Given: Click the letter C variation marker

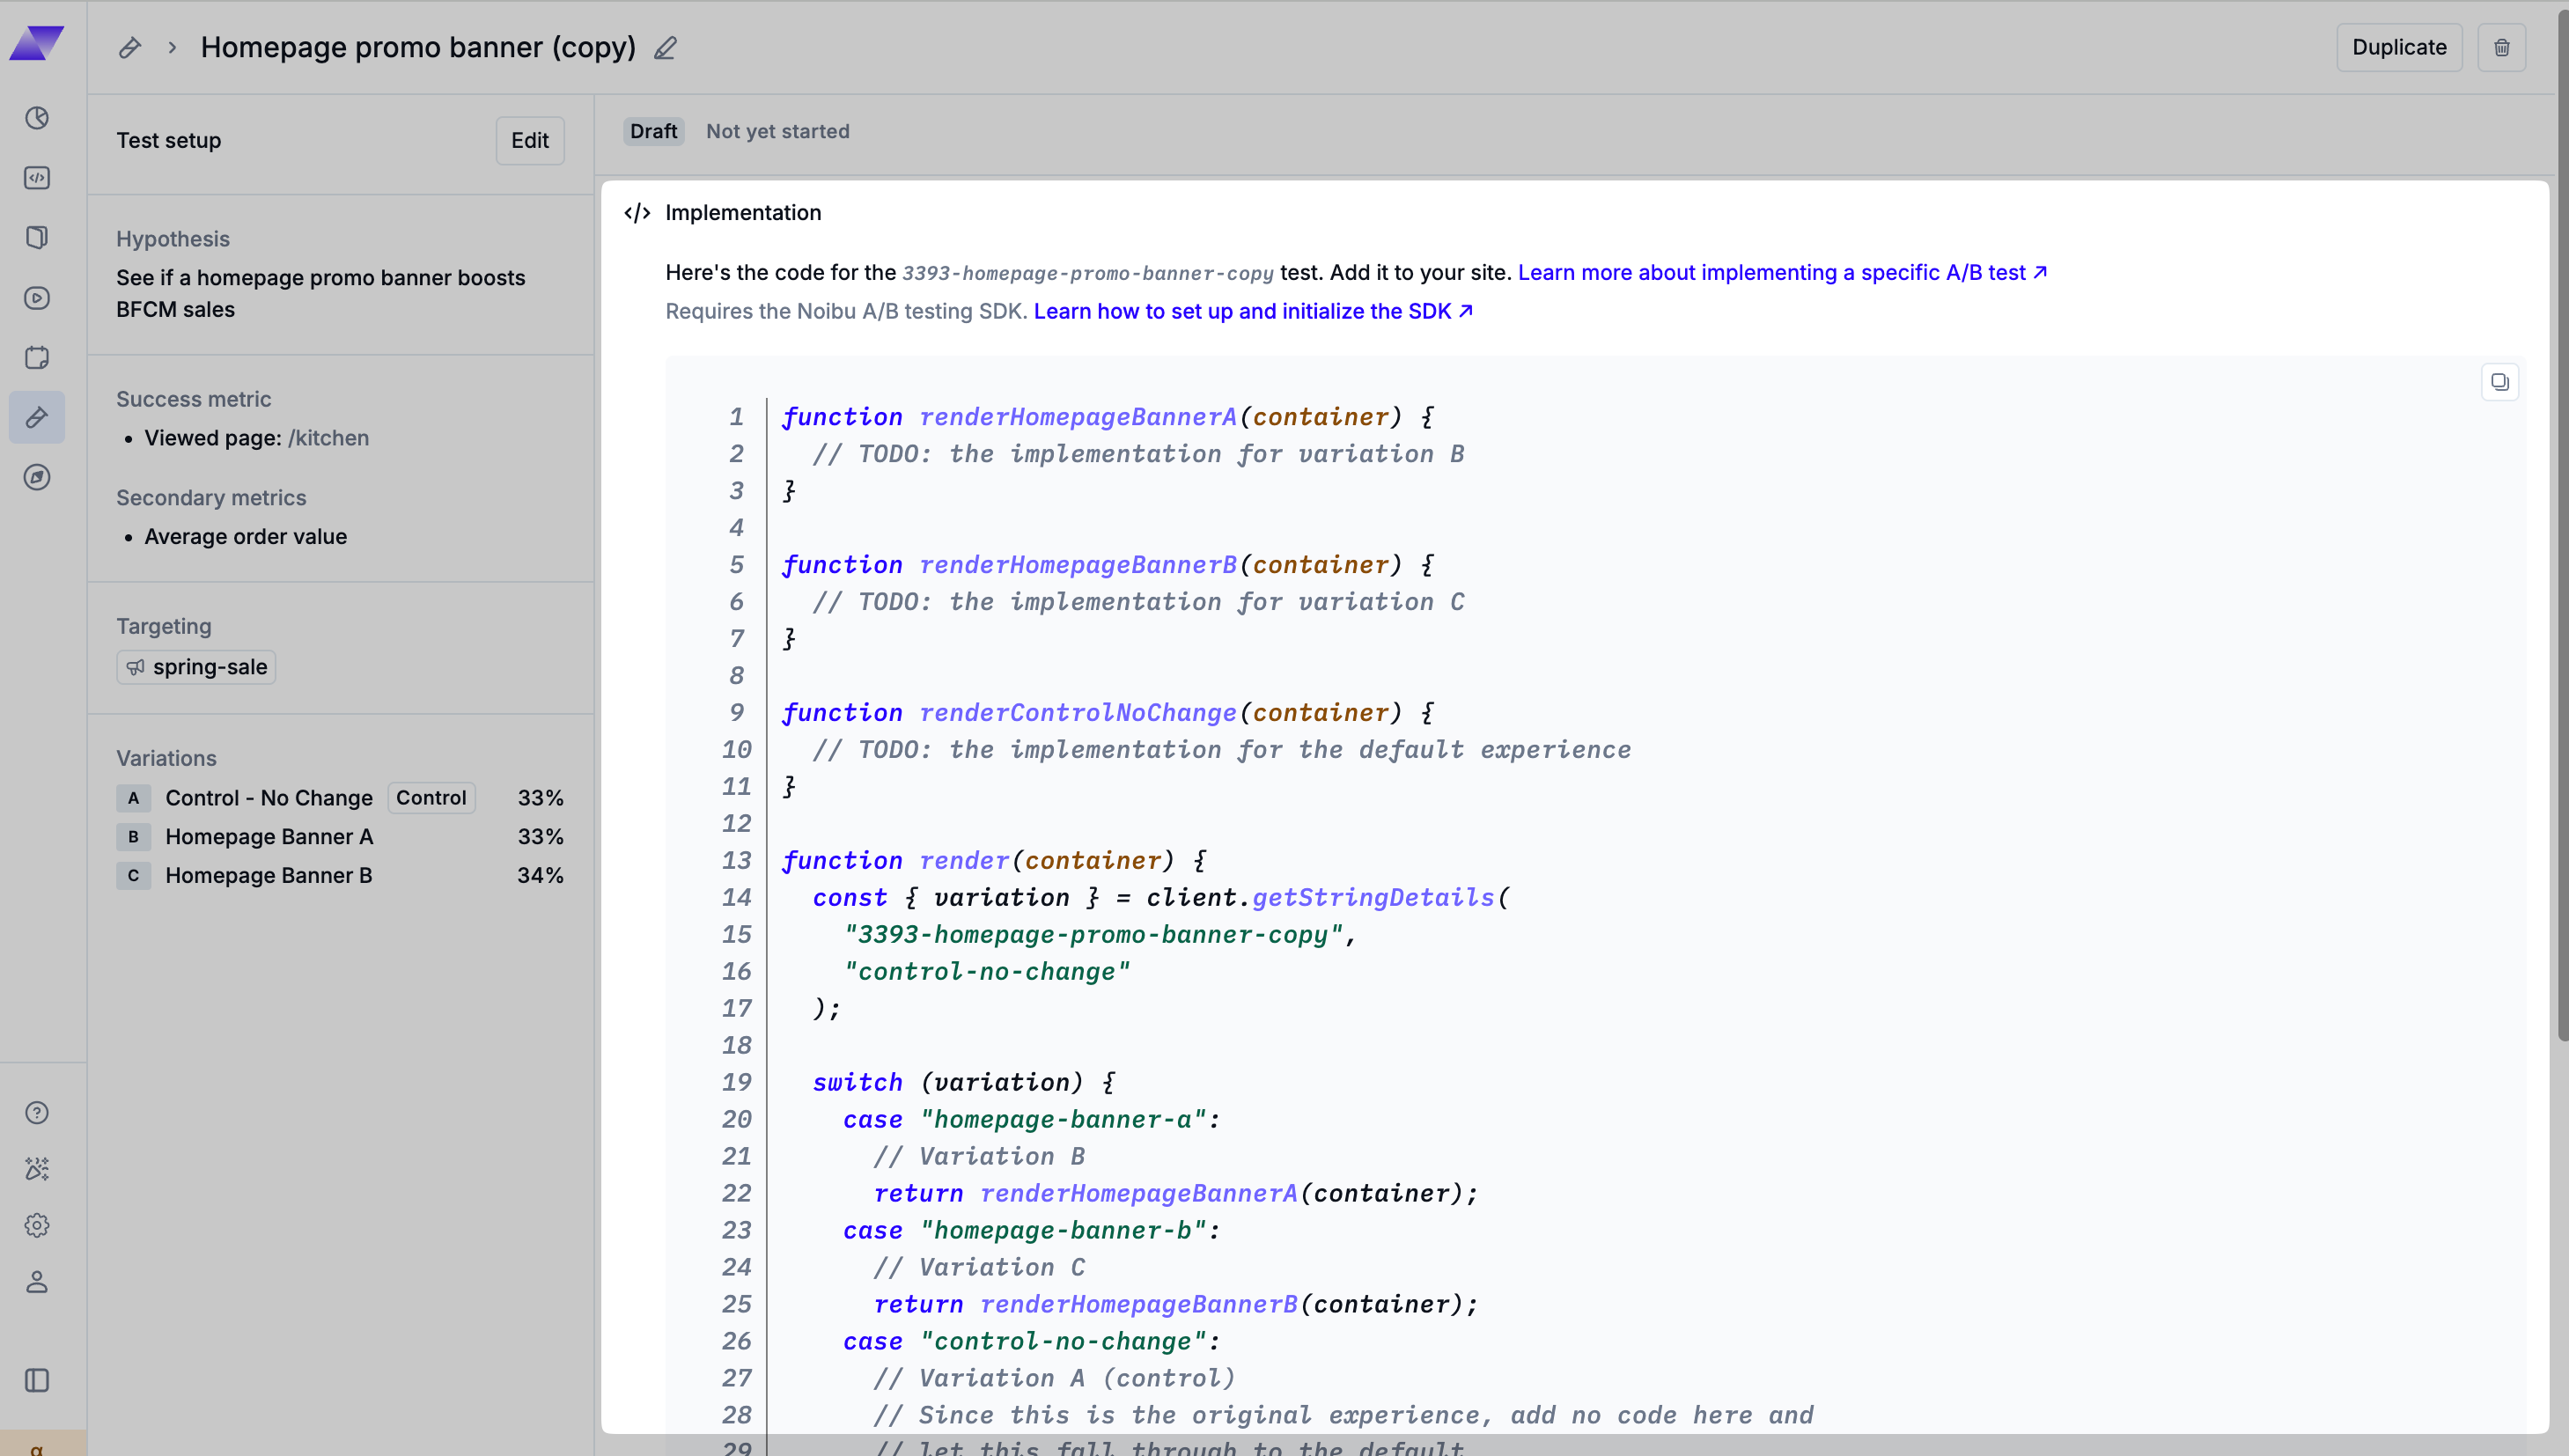Looking at the screenshot, I should click(x=133, y=876).
